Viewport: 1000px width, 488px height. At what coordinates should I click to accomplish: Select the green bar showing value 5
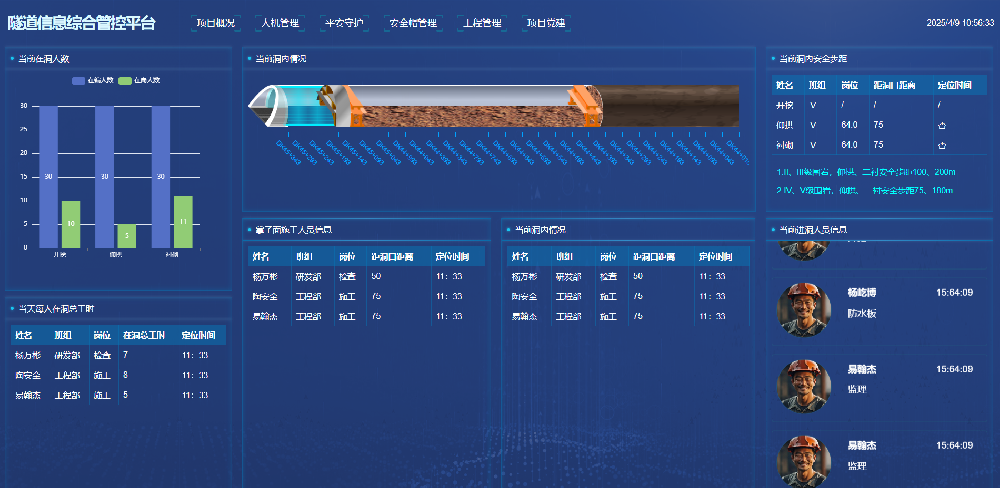coord(126,235)
